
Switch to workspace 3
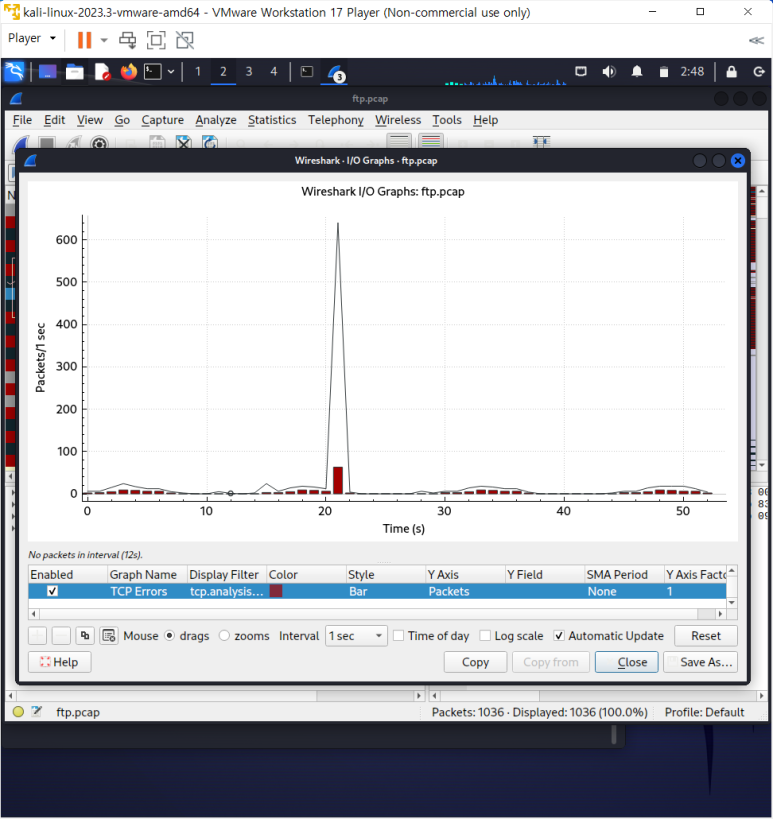[249, 72]
